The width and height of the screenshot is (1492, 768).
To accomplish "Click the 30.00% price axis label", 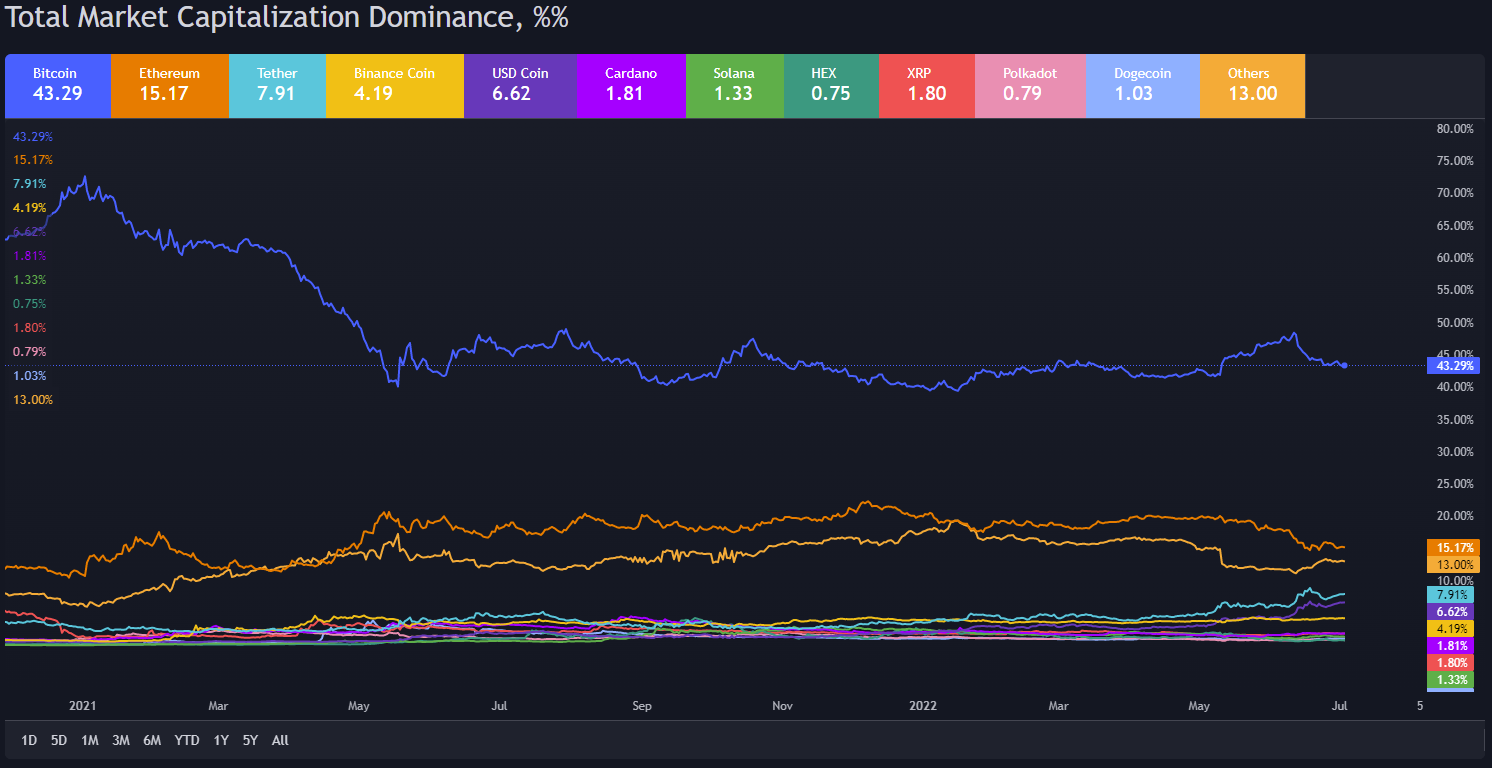I will [1455, 452].
